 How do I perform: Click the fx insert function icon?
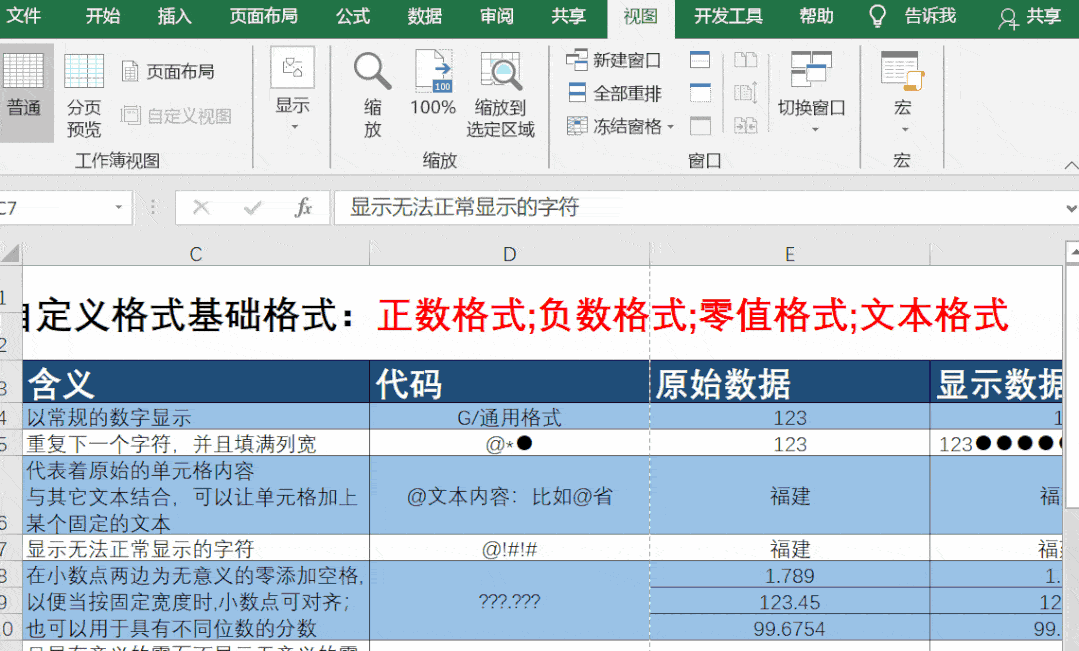(x=303, y=207)
